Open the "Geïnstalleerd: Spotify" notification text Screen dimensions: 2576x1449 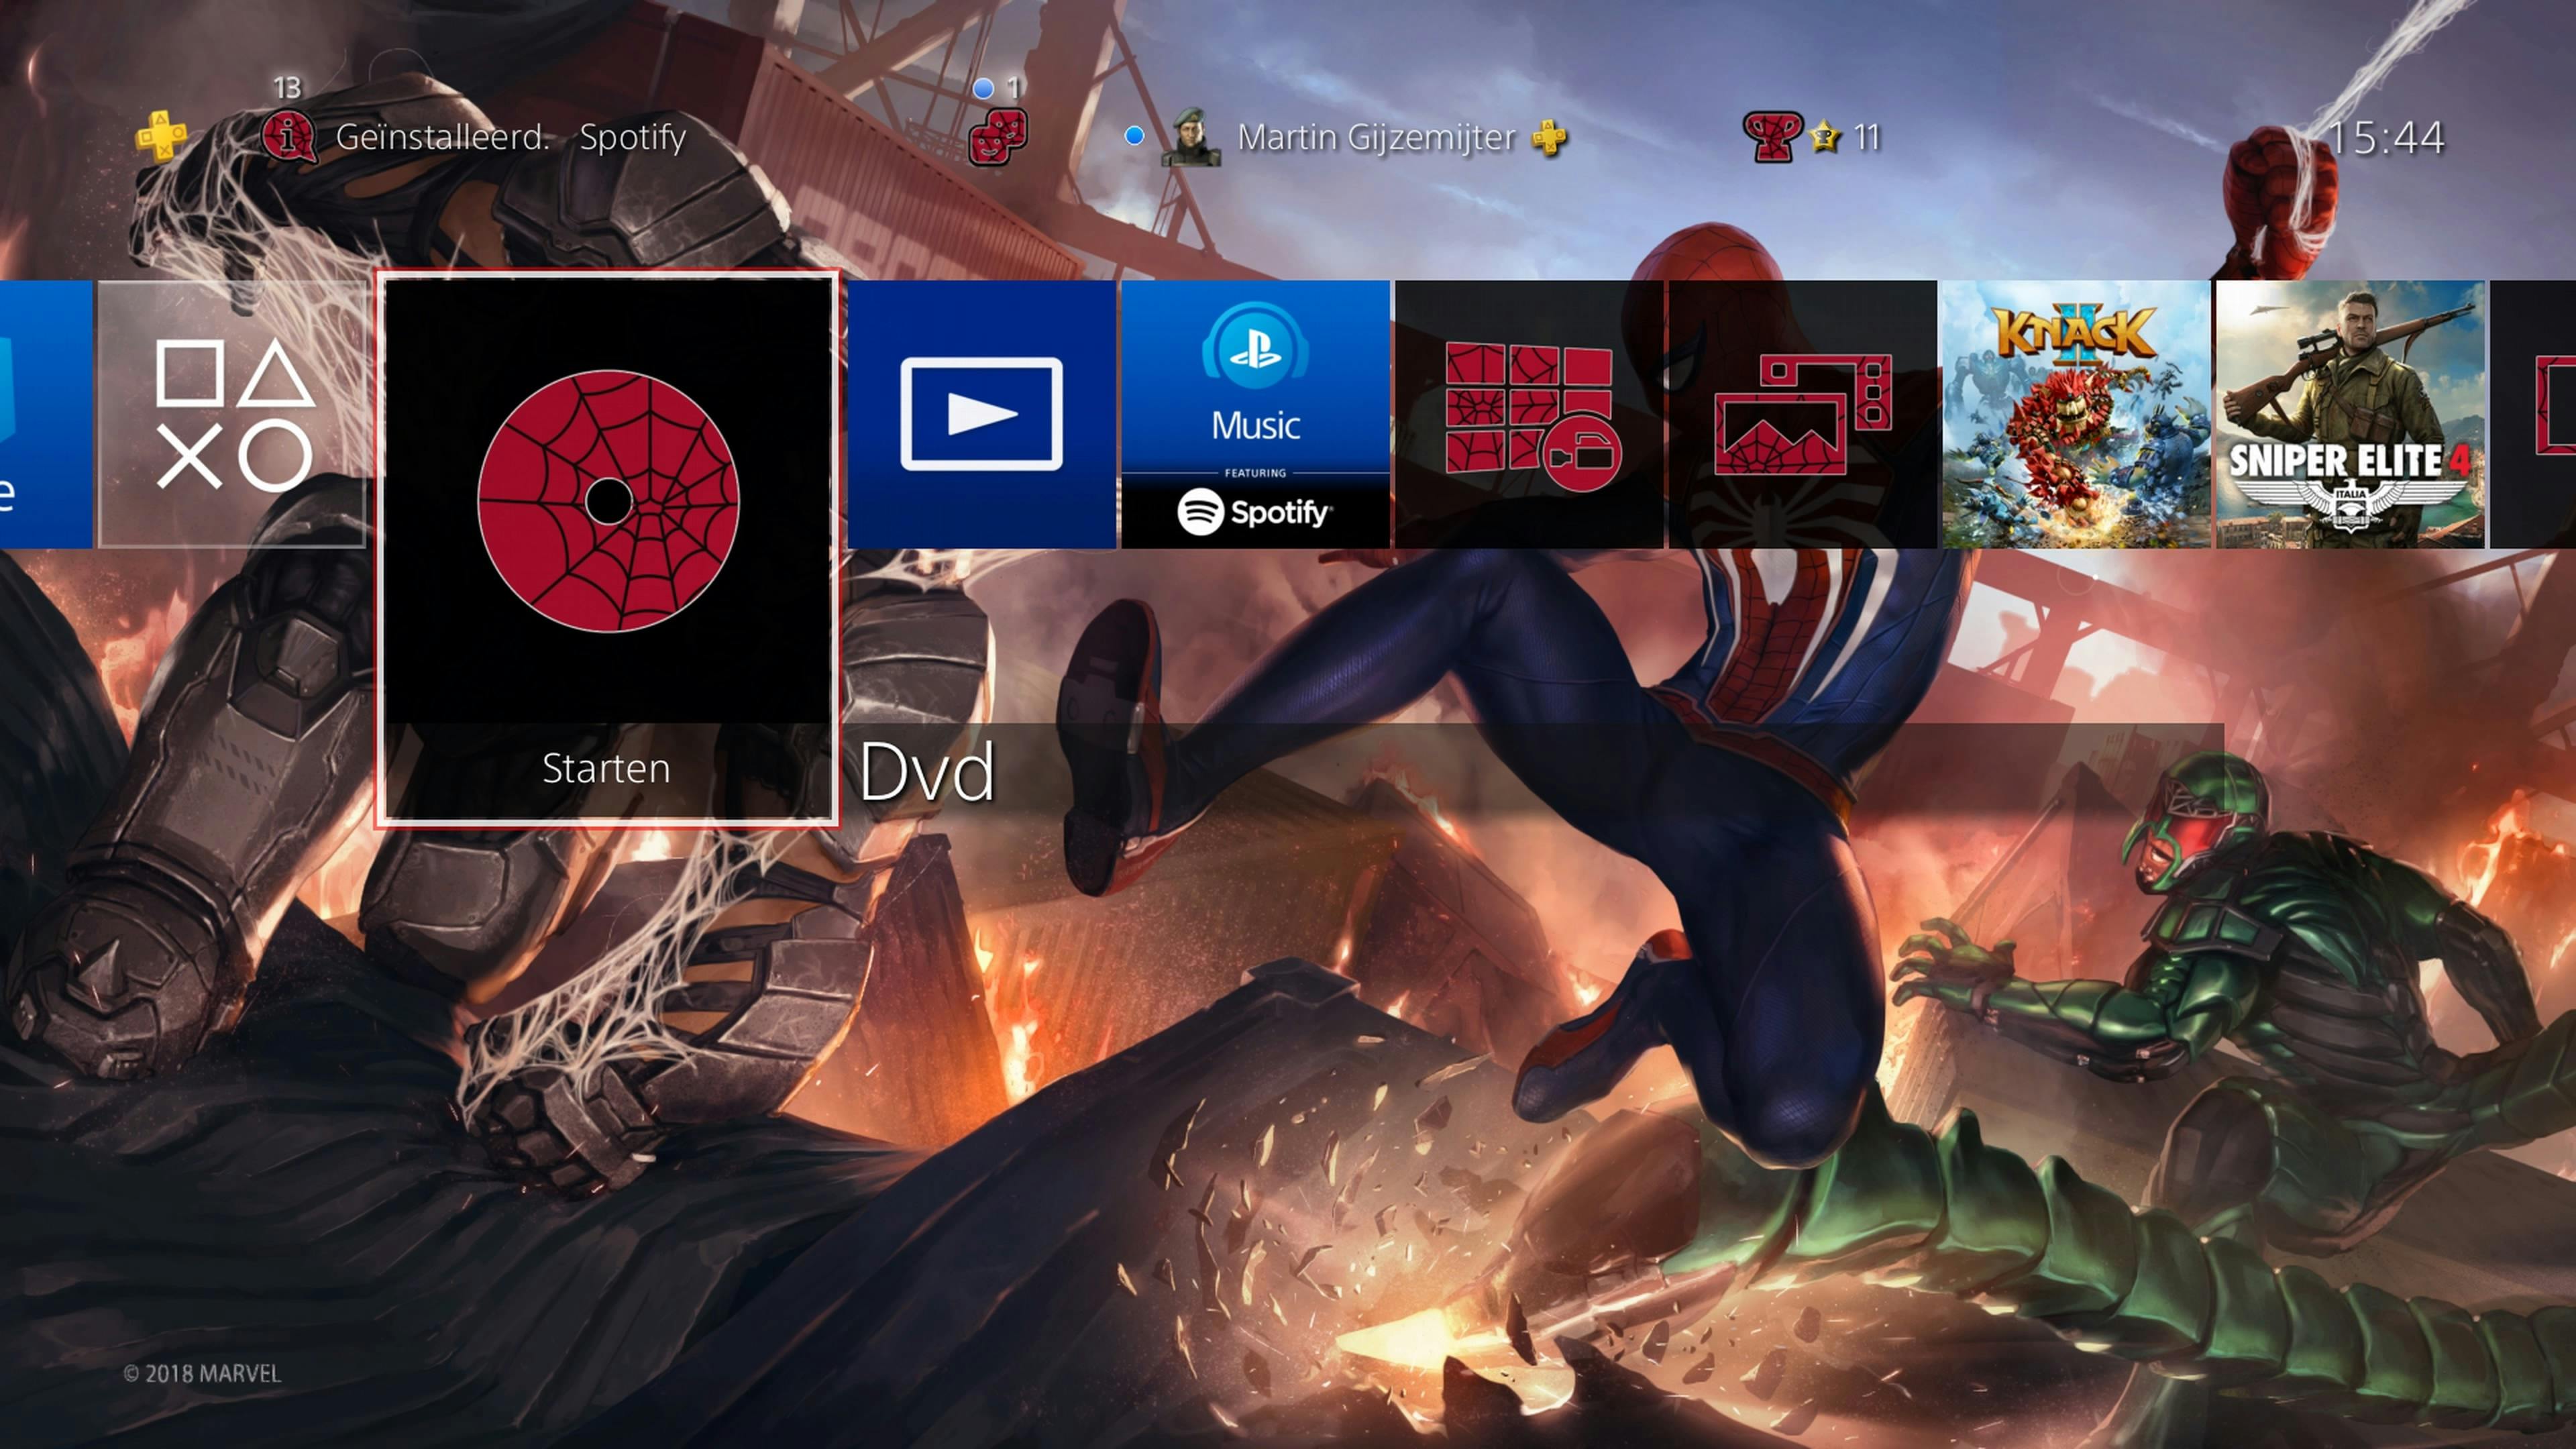(x=510, y=137)
